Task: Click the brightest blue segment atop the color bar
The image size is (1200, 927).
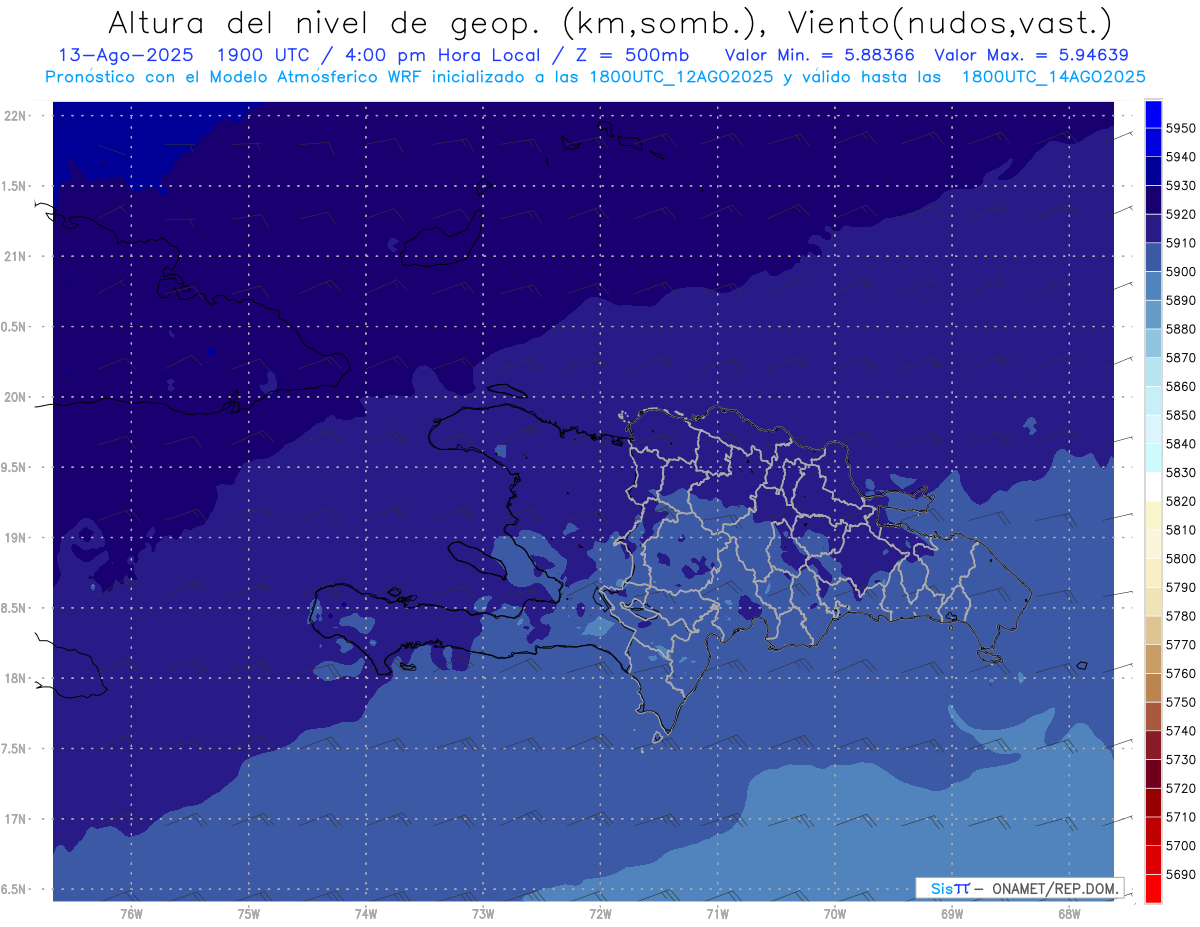Action: (1153, 114)
